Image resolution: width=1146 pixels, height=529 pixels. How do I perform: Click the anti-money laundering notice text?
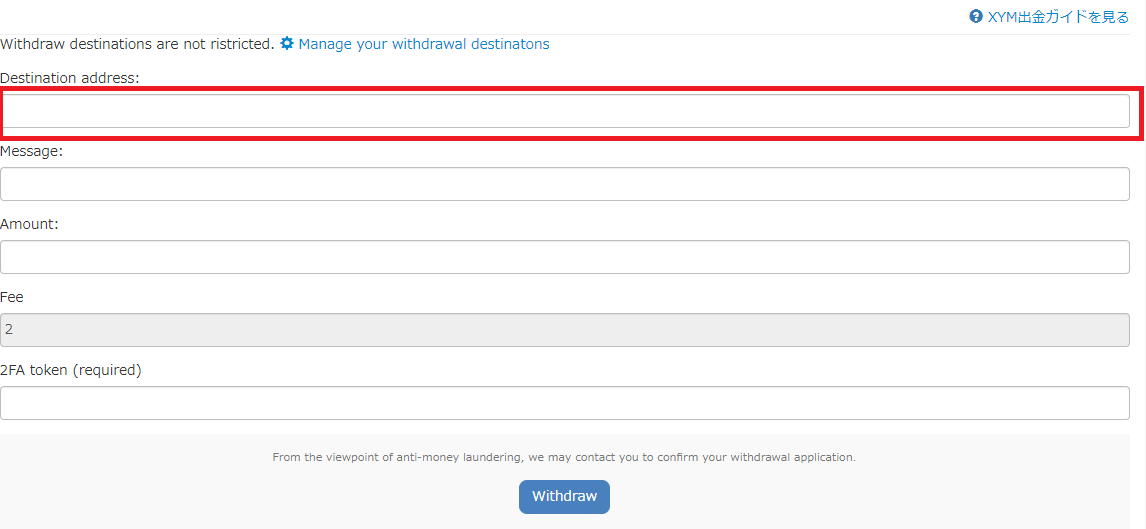(x=564, y=457)
